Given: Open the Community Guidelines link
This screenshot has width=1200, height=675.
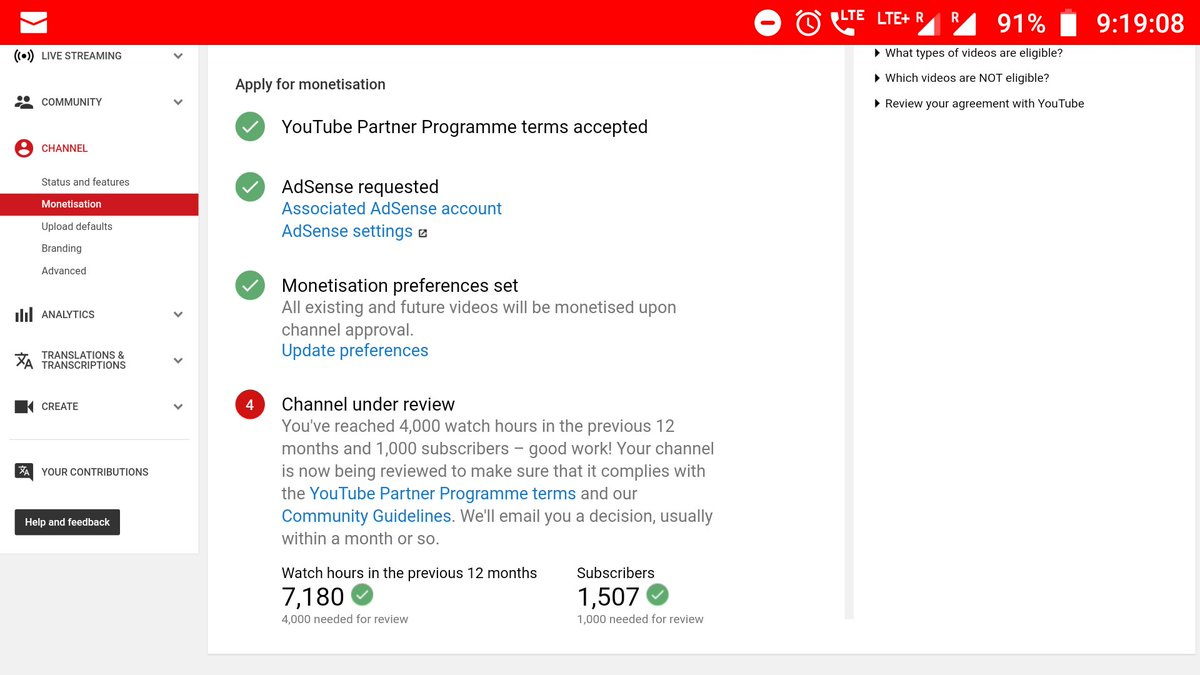Looking at the screenshot, I should 366,517.
